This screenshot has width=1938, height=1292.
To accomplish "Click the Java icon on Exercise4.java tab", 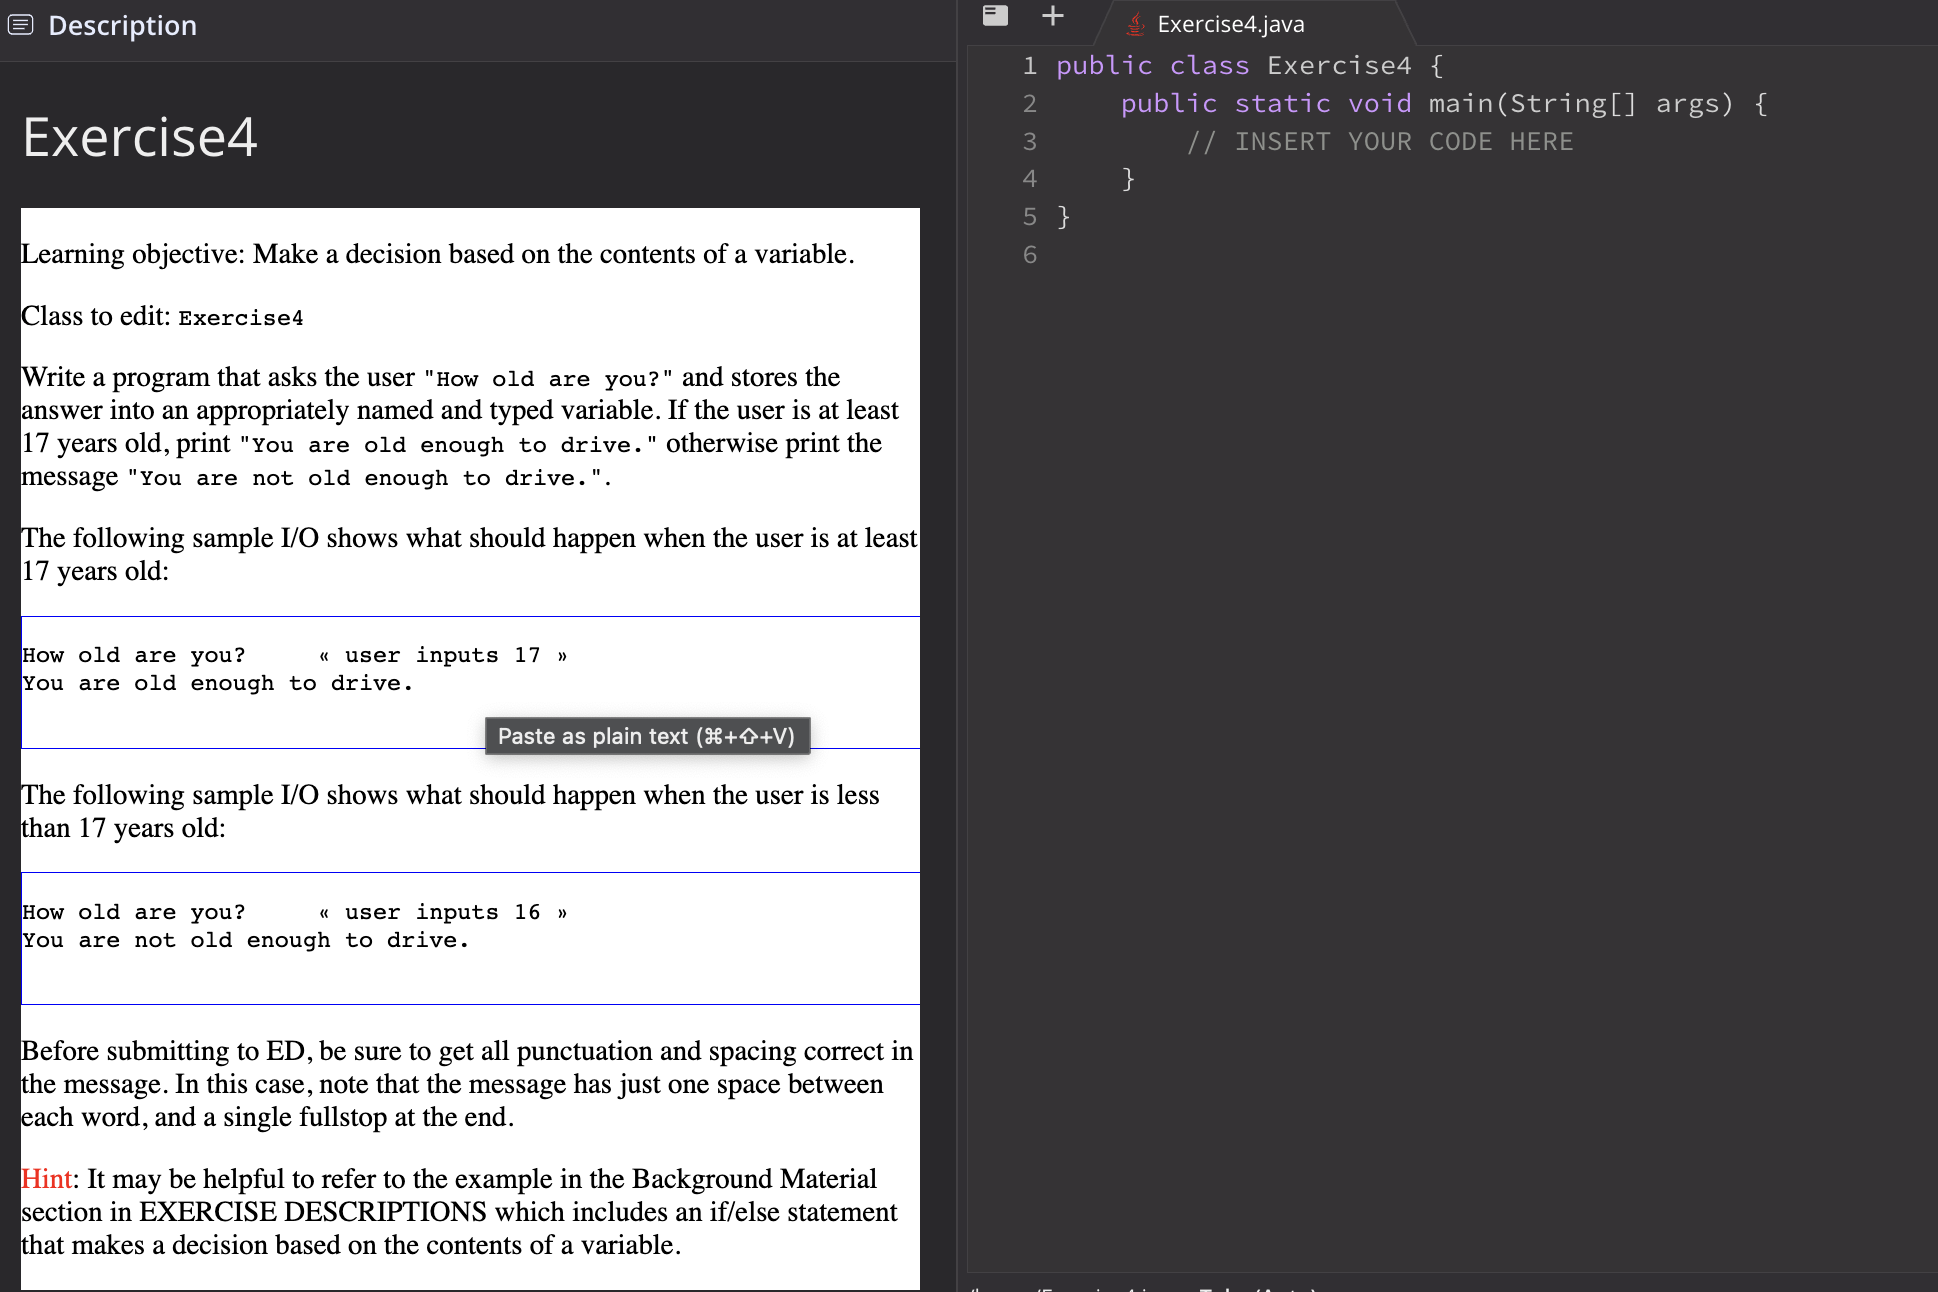I will coord(1135,24).
